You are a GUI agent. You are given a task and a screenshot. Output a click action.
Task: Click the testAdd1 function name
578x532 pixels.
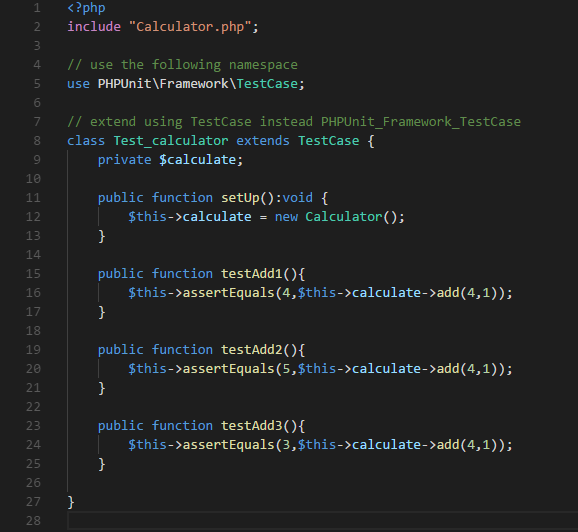(252, 274)
